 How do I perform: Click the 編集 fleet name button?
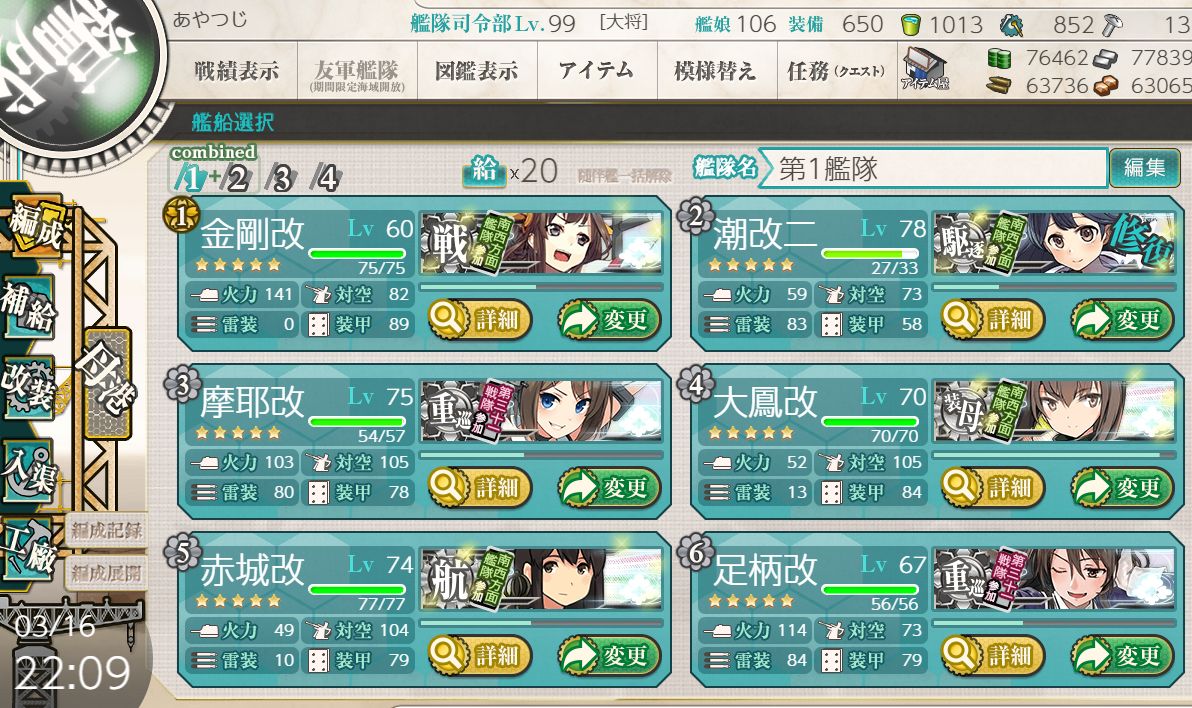click(x=1144, y=167)
